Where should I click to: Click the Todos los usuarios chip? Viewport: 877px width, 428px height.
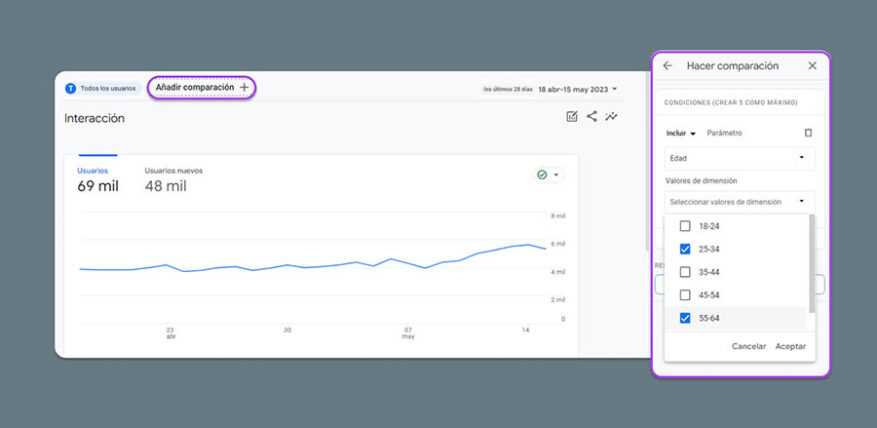click(x=101, y=88)
